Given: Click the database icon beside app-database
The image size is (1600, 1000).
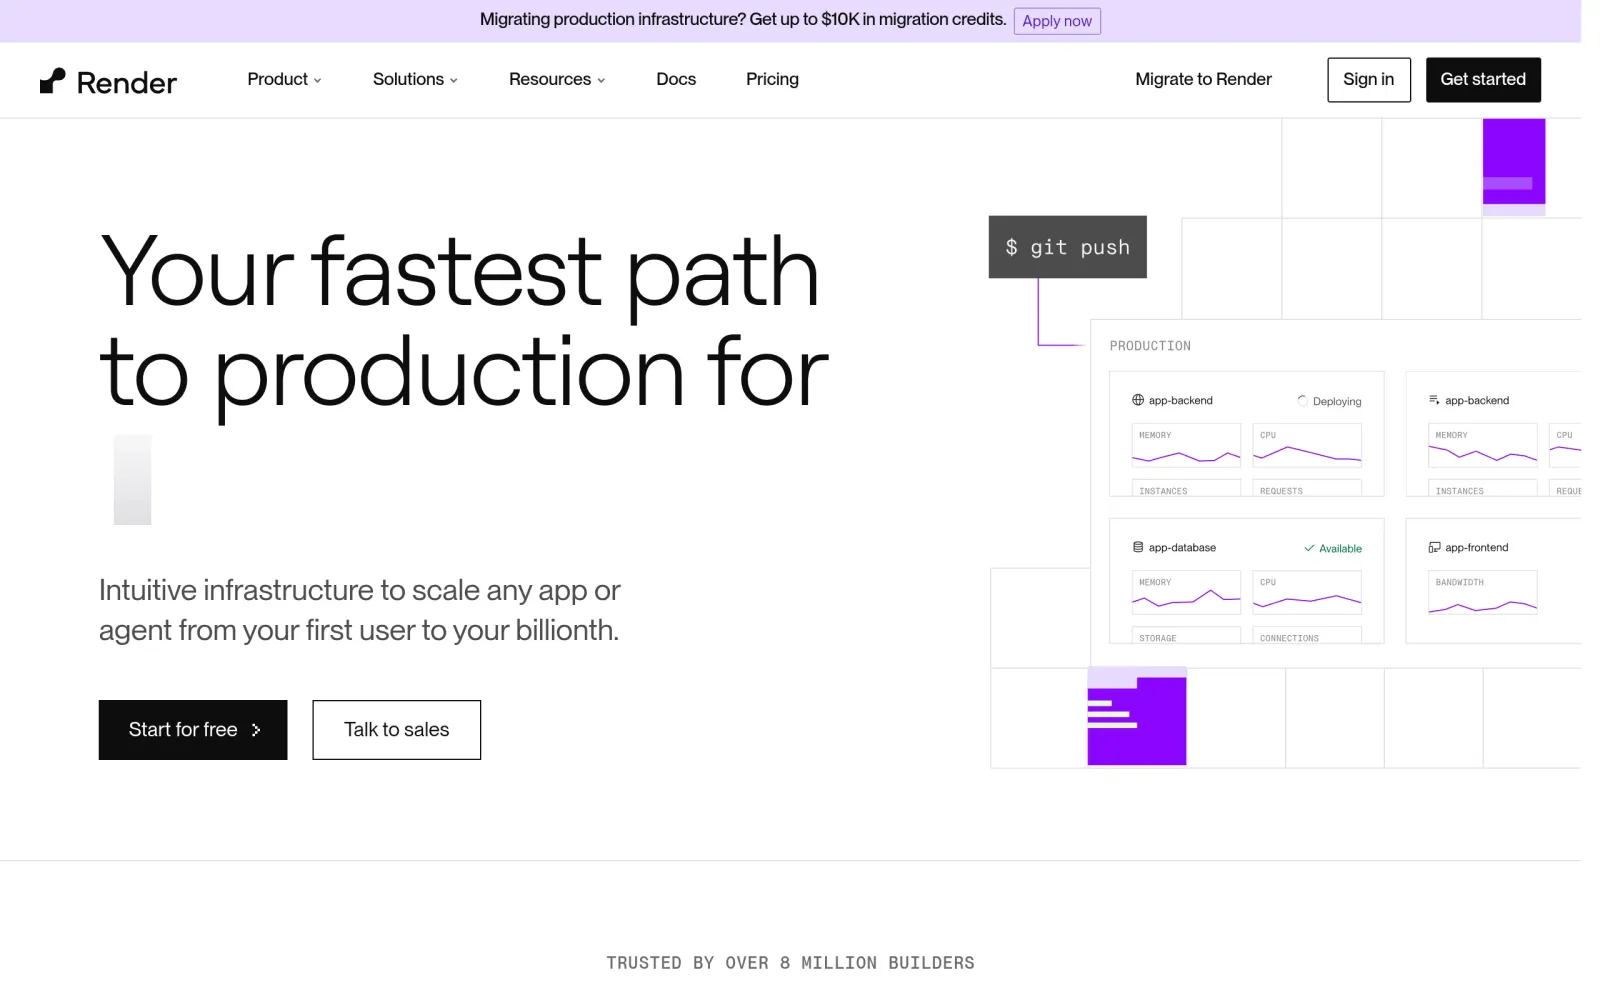Looking at the screenshot, I should tap(1138, 547).
